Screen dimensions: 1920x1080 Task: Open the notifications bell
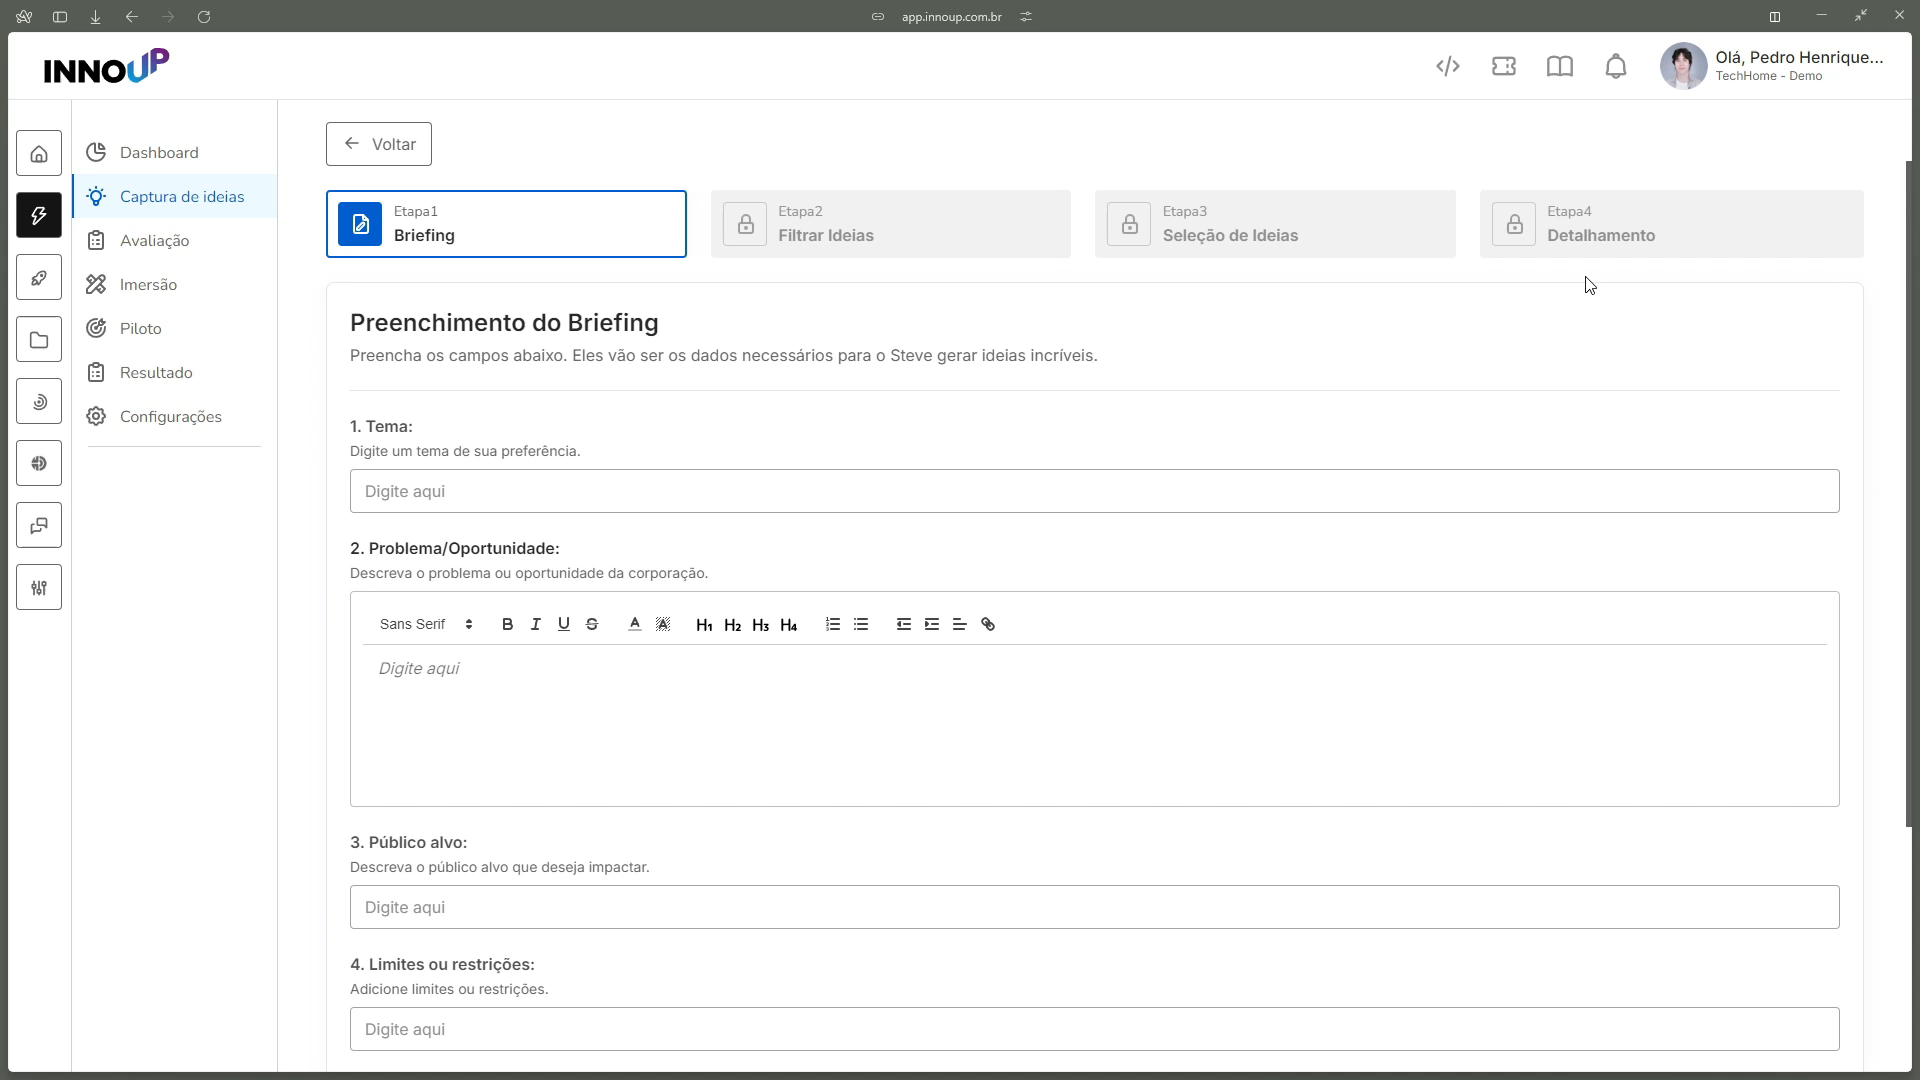click(x=1616, y=66)
